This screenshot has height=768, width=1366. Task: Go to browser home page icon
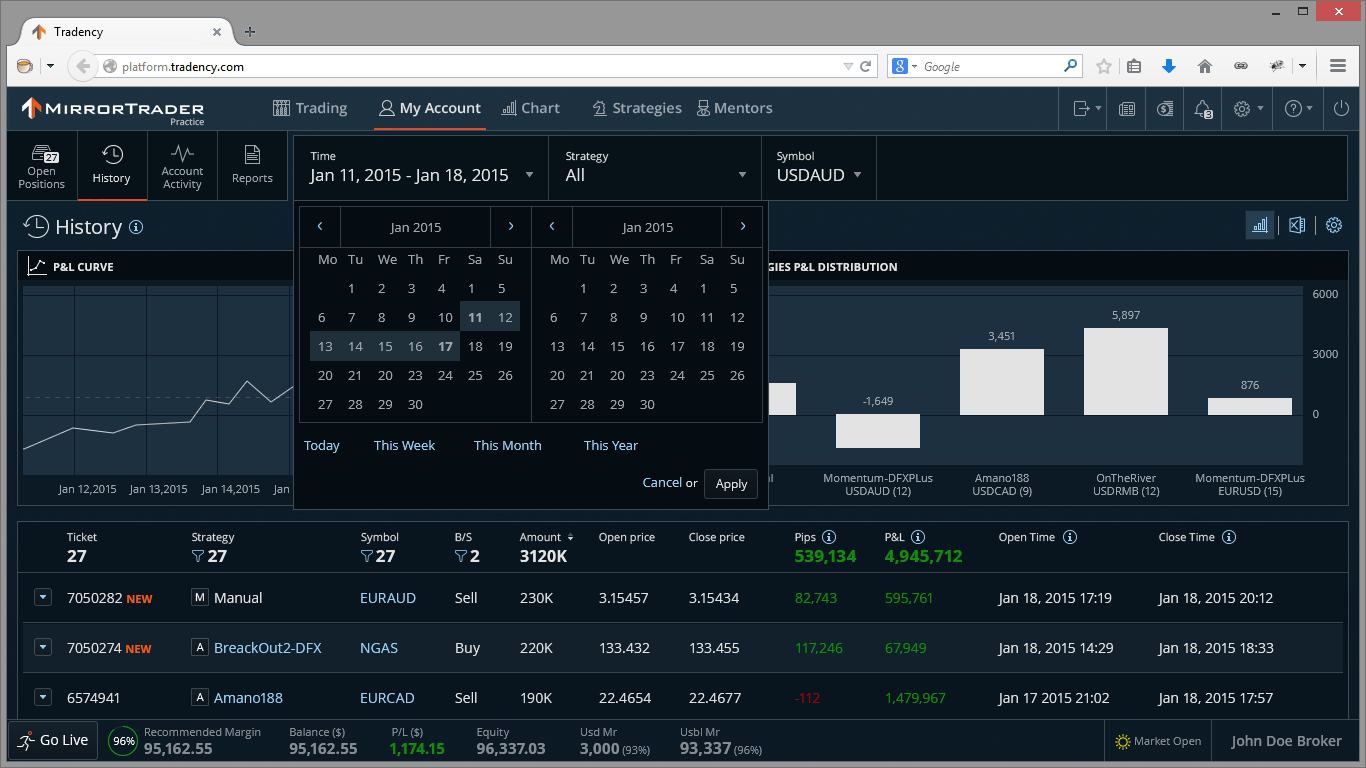pyautogui.click(x=1205, y=66)
